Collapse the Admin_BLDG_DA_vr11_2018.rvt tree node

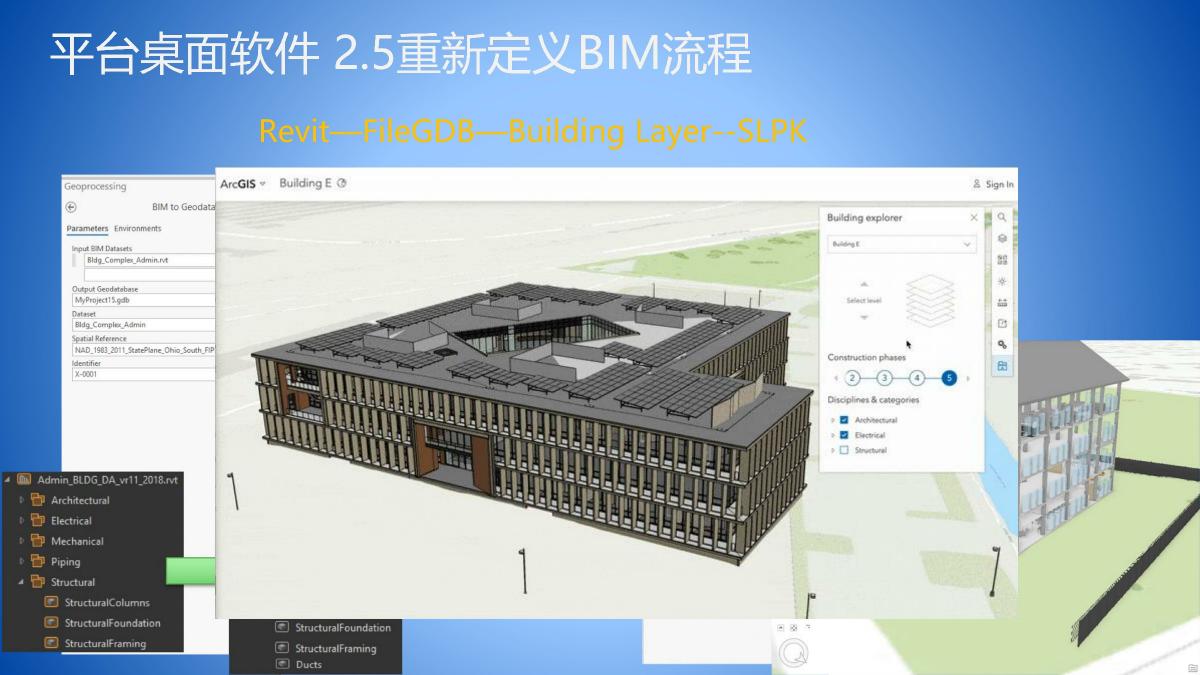coord(8,479)
